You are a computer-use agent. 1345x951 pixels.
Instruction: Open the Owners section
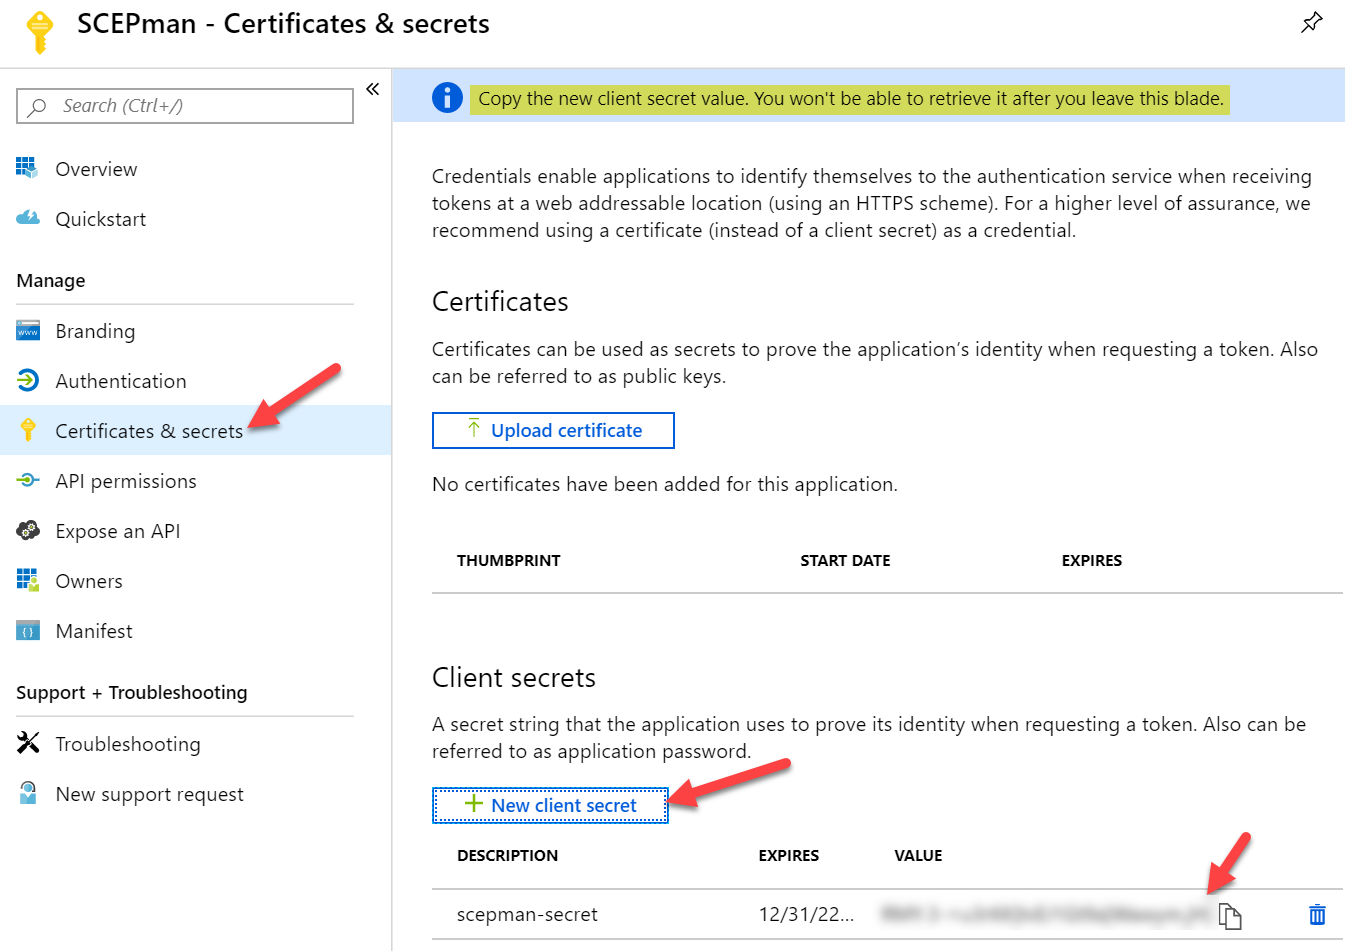click(x=89, y=581)
